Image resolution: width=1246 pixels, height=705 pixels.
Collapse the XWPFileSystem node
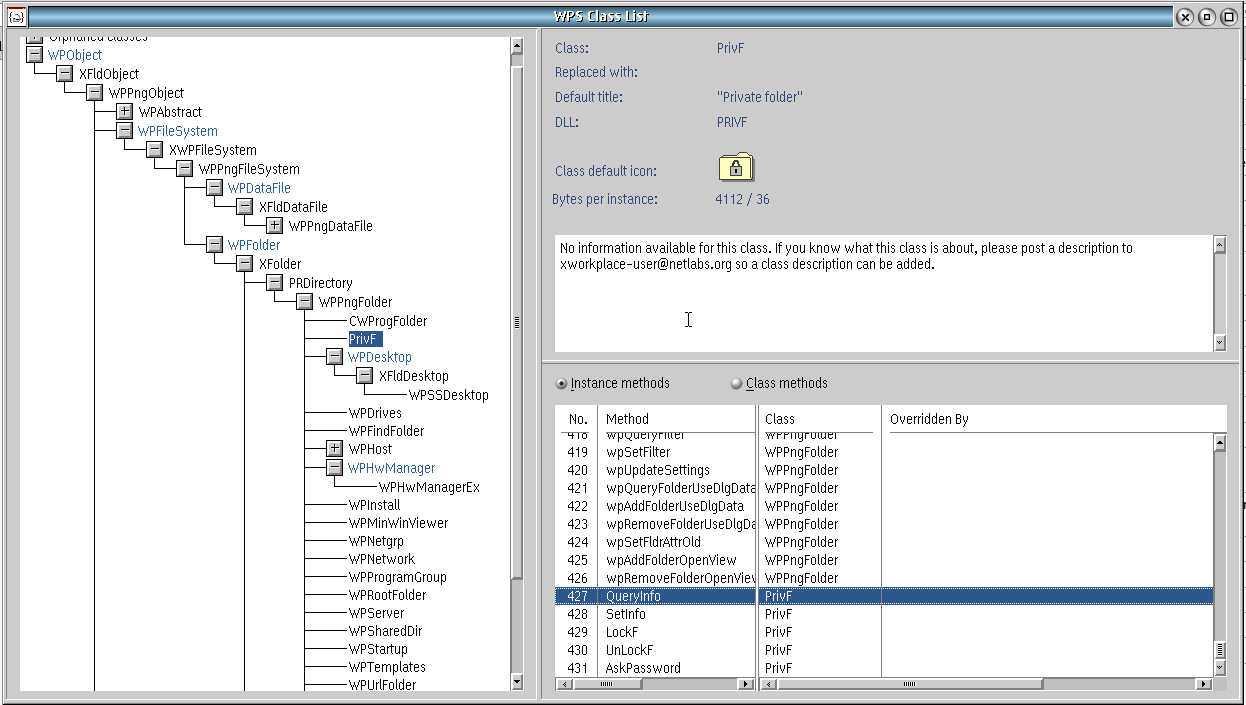[x=154, y=150]
